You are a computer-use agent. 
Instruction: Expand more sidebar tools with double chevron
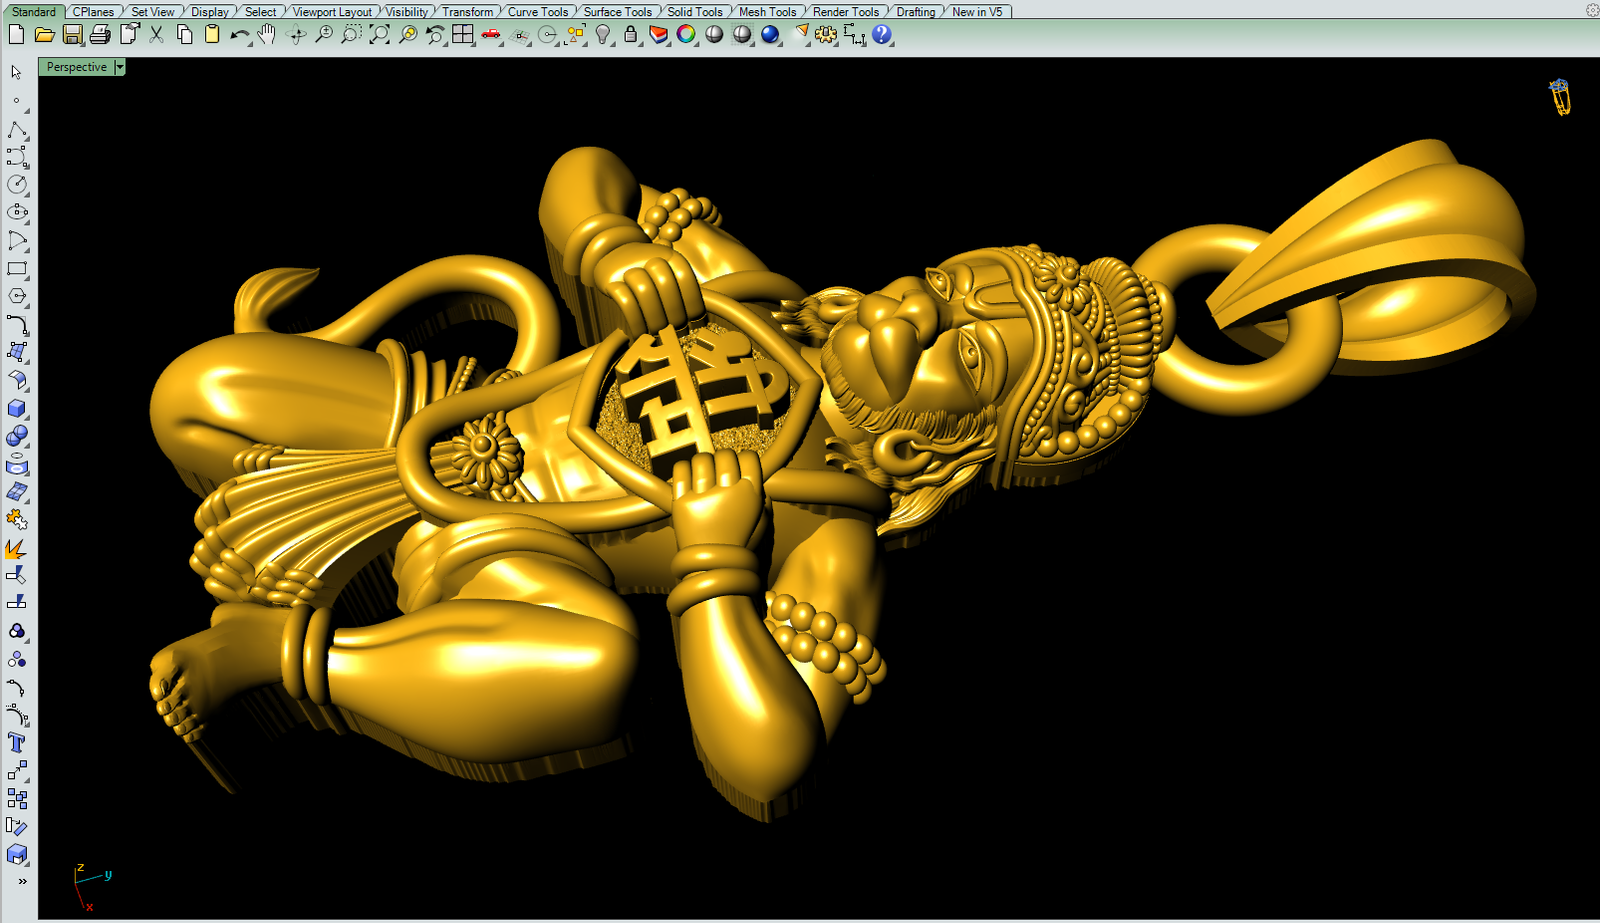(x=22, y=881)
